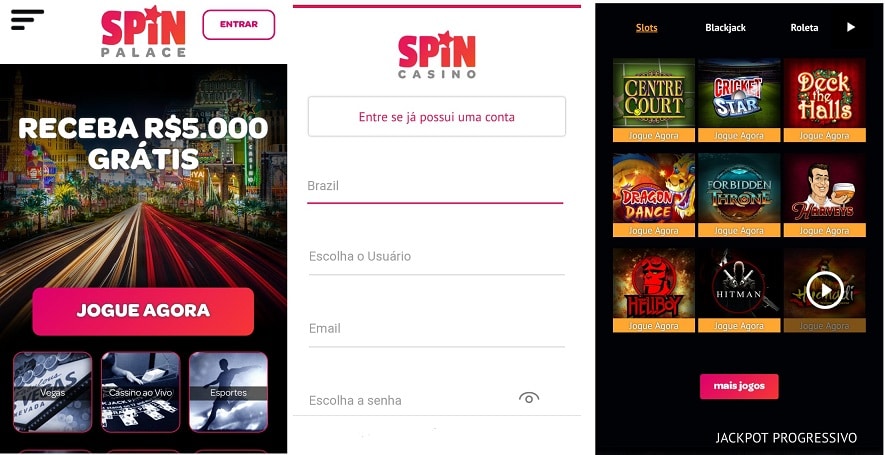Click the arrow for more game categories
This screenshot has height=455, width=885.
click(851, 27)
